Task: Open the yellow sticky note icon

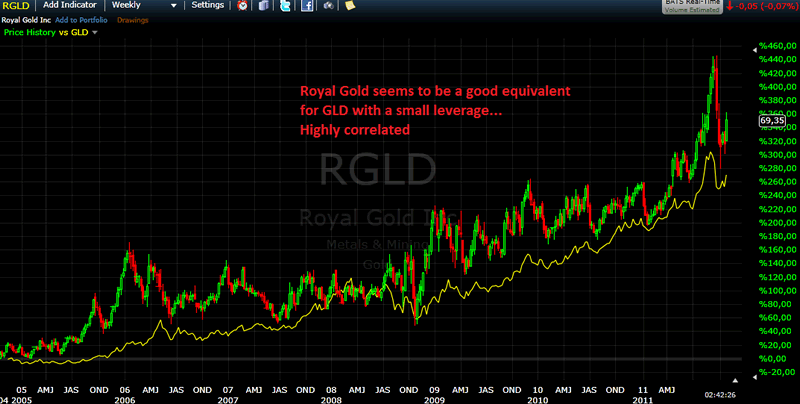Action: 349,5
